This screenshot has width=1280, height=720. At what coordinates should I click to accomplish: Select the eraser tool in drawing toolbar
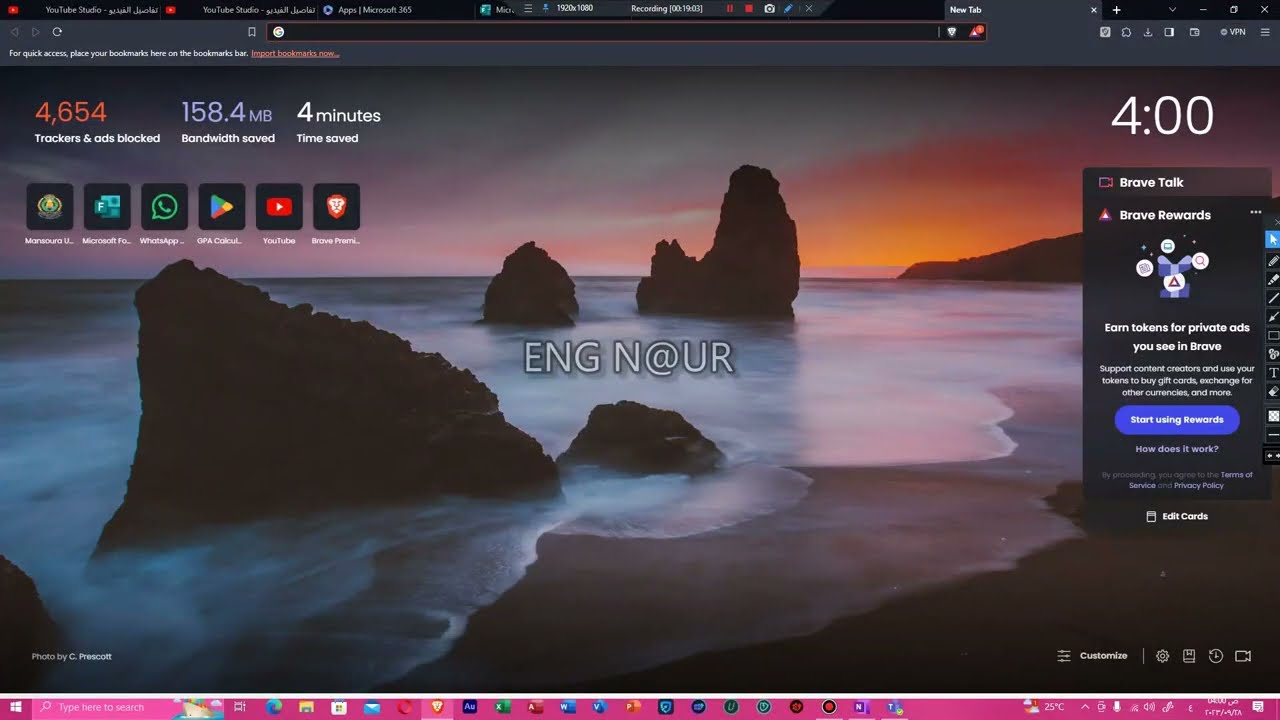(x=1273, y=392)
